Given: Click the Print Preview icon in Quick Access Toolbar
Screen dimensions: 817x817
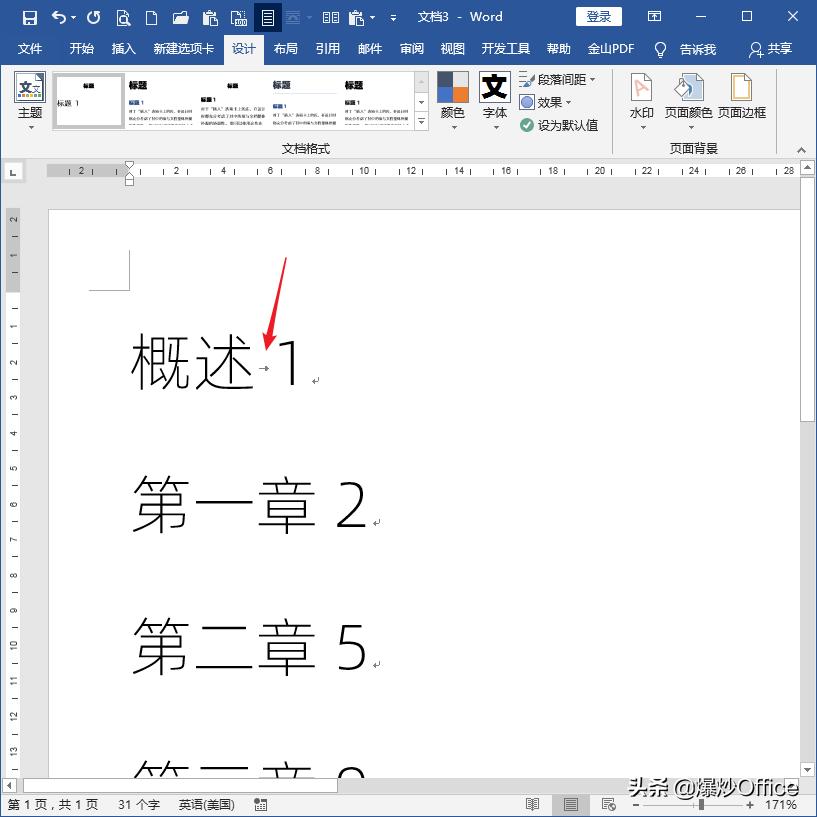Looking at the screenshot, I should tap(124, 16).
